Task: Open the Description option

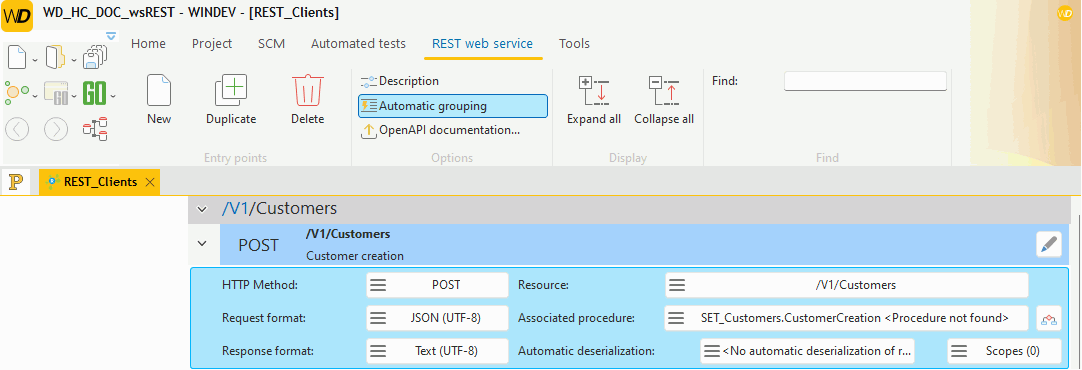Action: click(x=400, y=81)
